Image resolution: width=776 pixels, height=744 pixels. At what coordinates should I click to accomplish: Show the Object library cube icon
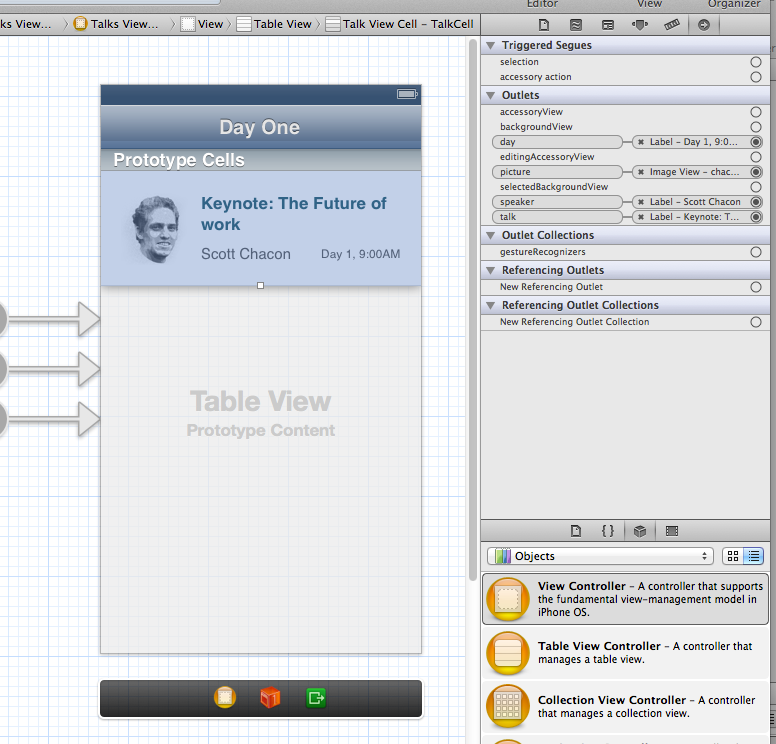tap(640, 531)
